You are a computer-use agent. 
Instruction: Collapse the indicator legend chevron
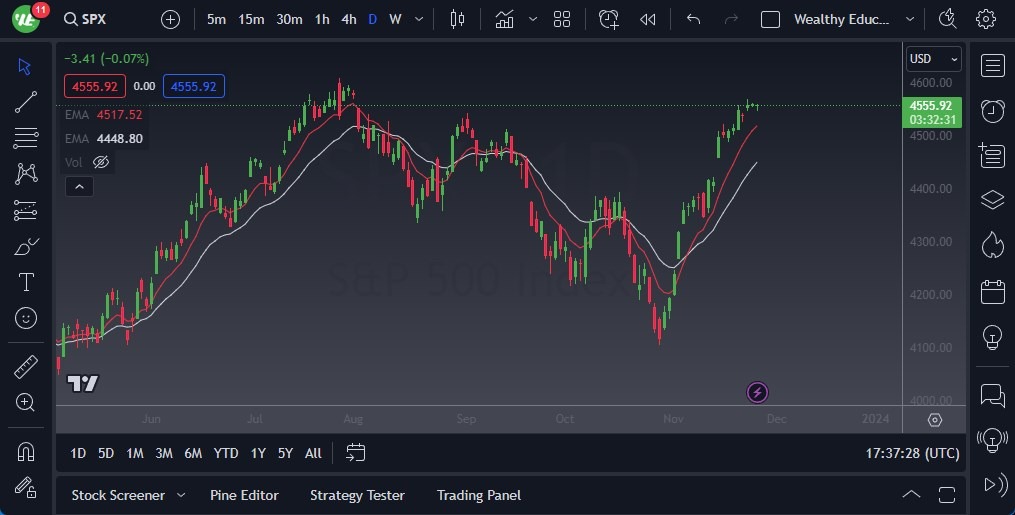(x=77, y=186)
